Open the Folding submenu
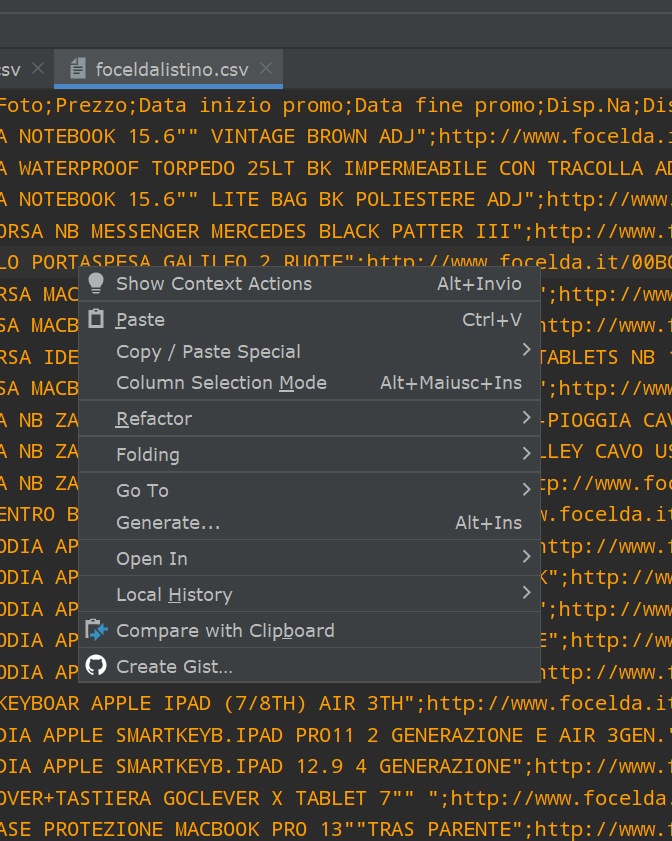The height and width of the screenshot is (841, 672). pyautogui.click(x=309, y=454)
